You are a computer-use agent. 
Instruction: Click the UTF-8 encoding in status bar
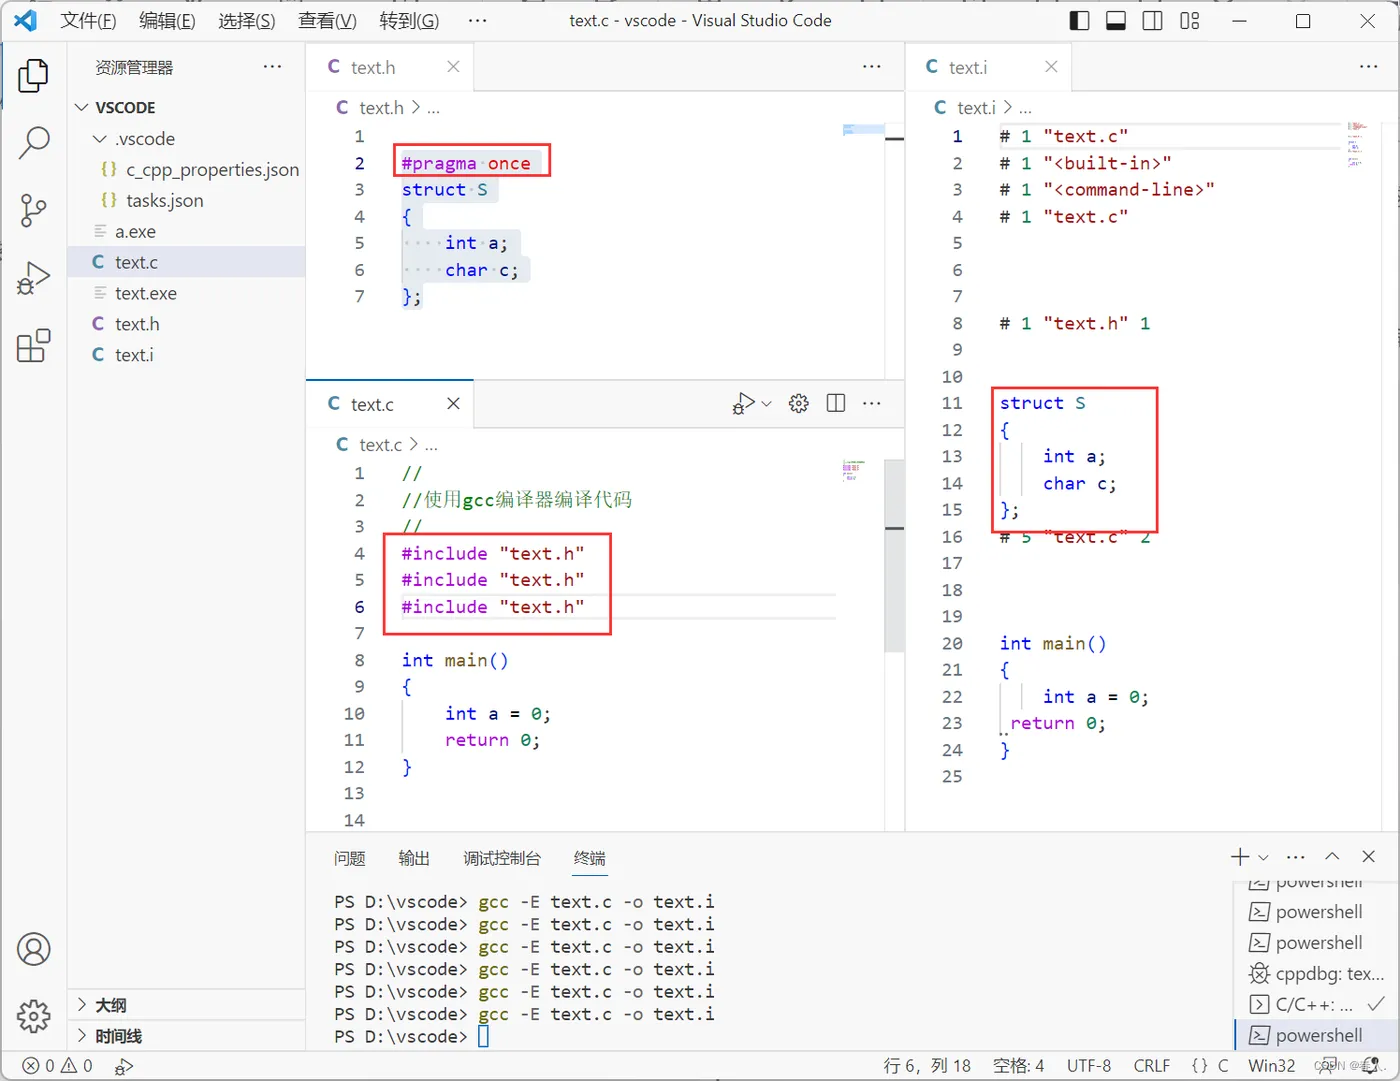click(1088, 1066)
